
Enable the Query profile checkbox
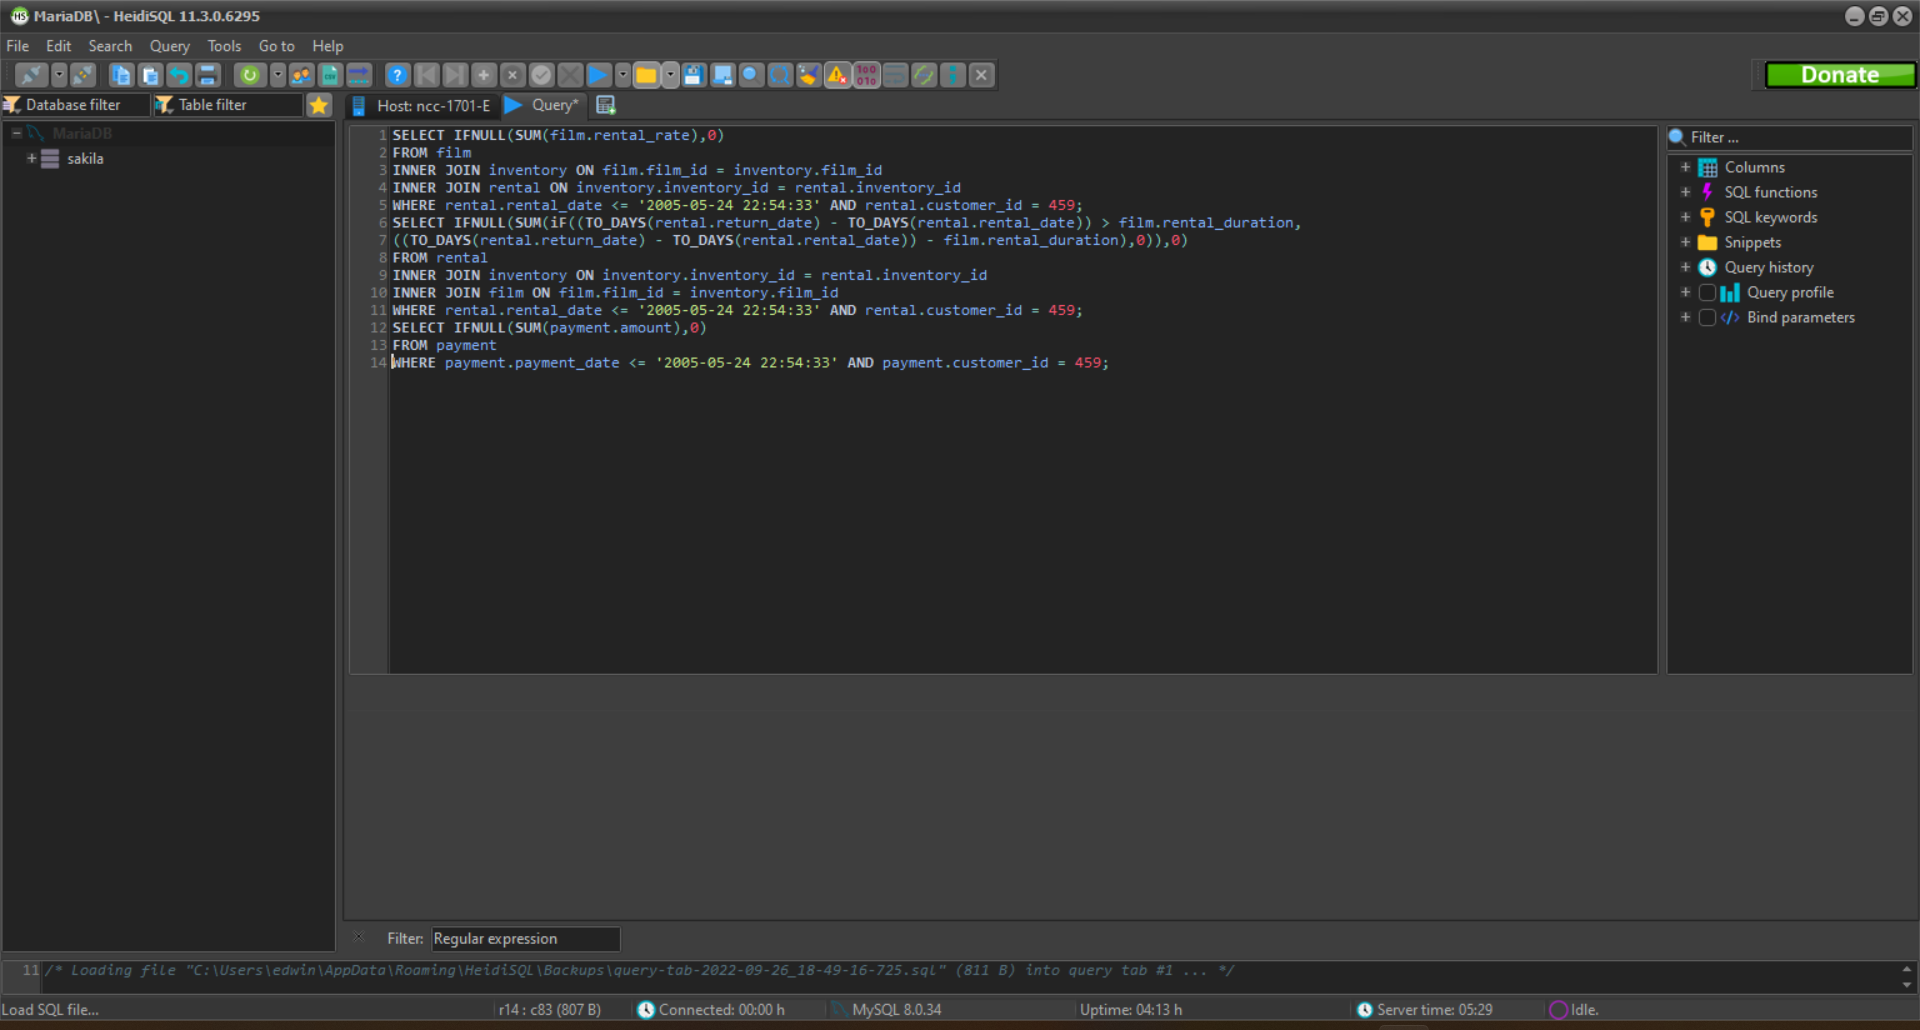point(1707,292)
